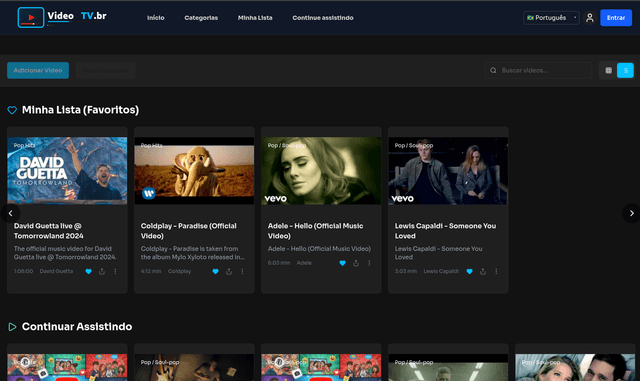Click the 3:03 min duration text
Screen dimensions: 640x381
pyautogui.click(x=406, y=271)
